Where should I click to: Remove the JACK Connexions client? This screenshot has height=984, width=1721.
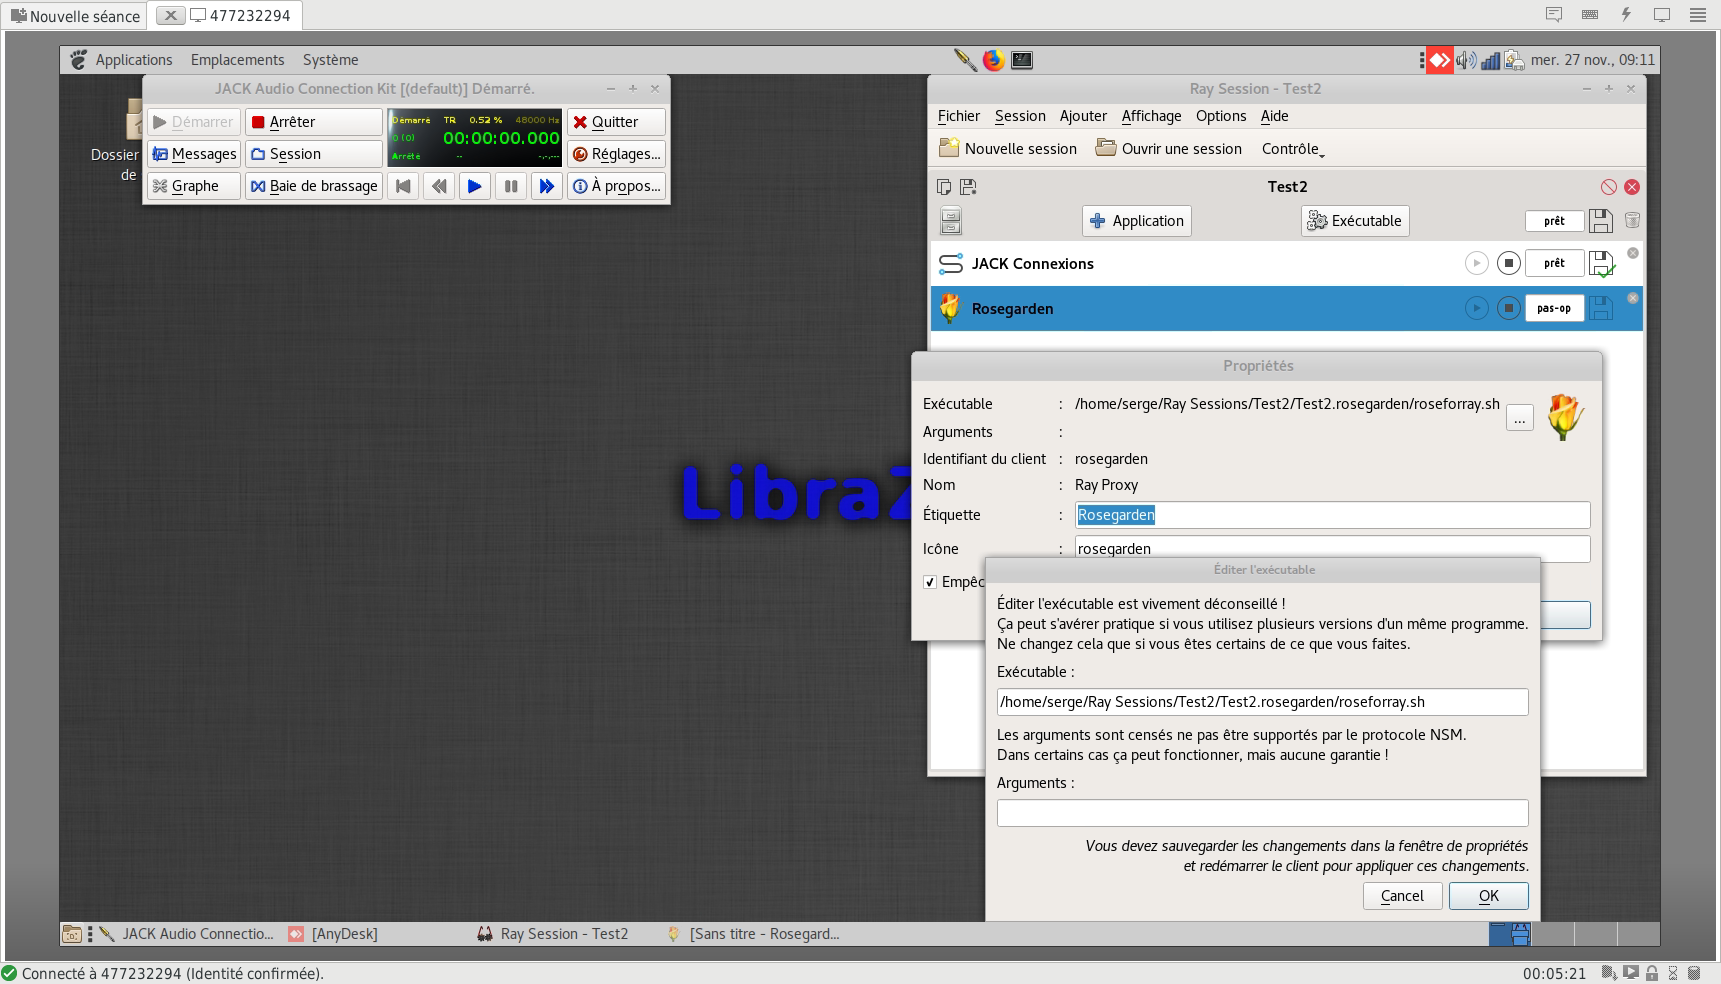[x=1633, y=253]
